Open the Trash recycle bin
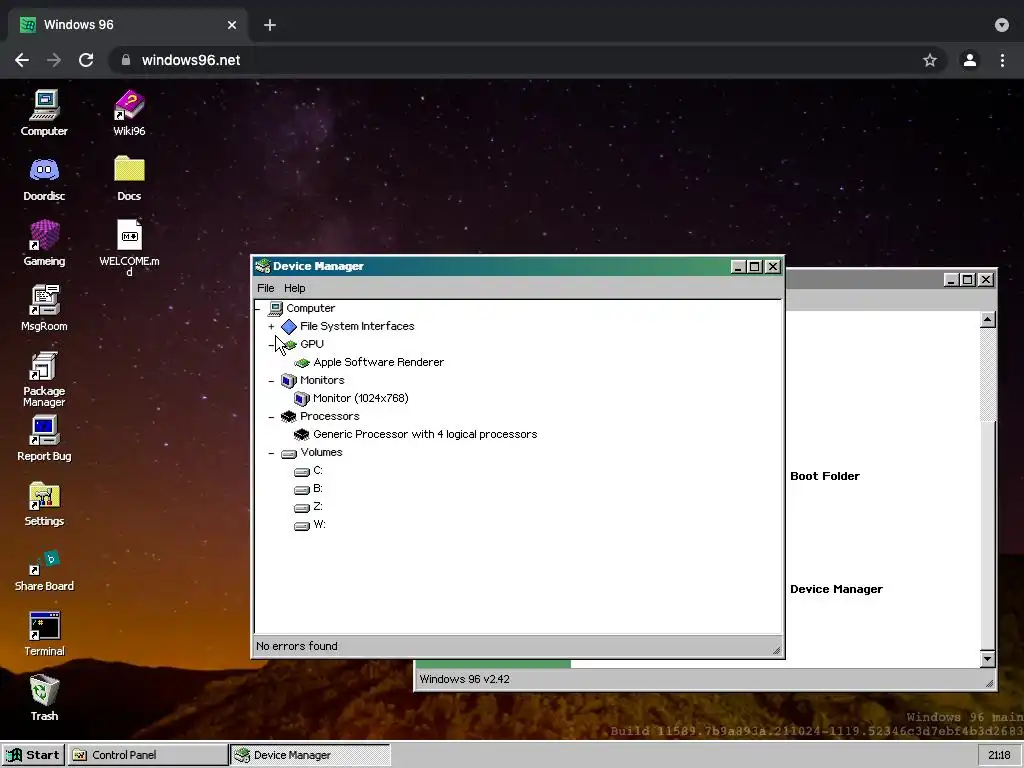The image size is (1024, 768). pos(44,698)
